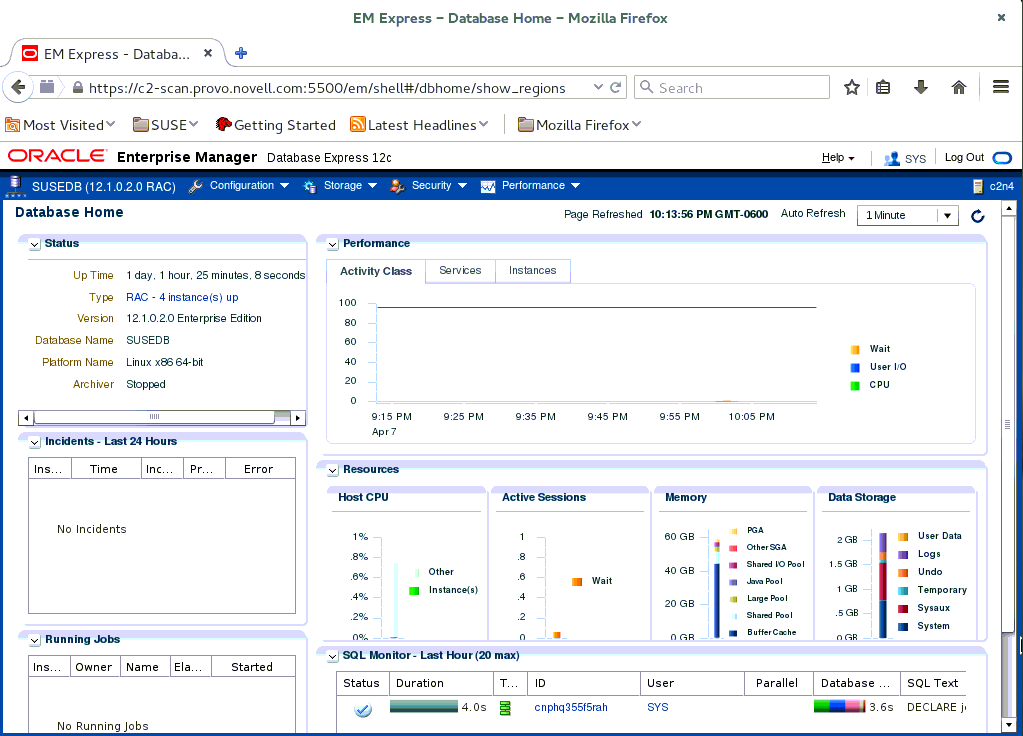Collapse the Running Jobs section
This screenshot has height=736, width=1023.
35,640
